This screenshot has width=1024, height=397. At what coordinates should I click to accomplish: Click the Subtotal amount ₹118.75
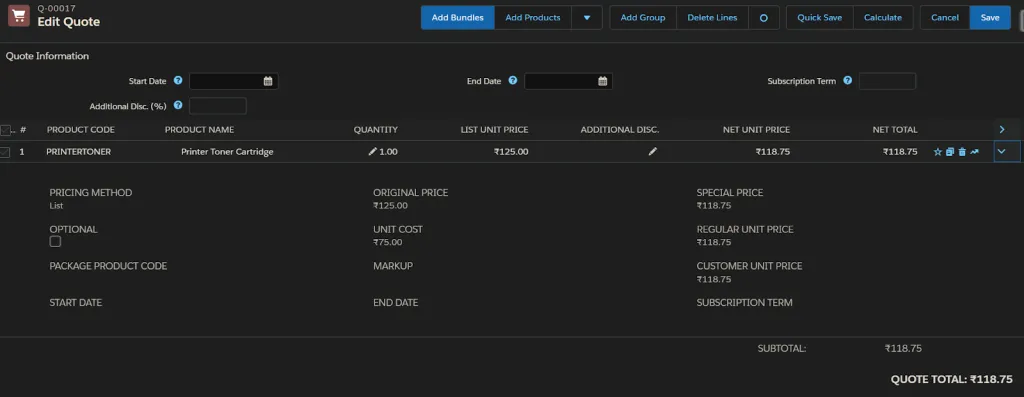tap(903, 349)
